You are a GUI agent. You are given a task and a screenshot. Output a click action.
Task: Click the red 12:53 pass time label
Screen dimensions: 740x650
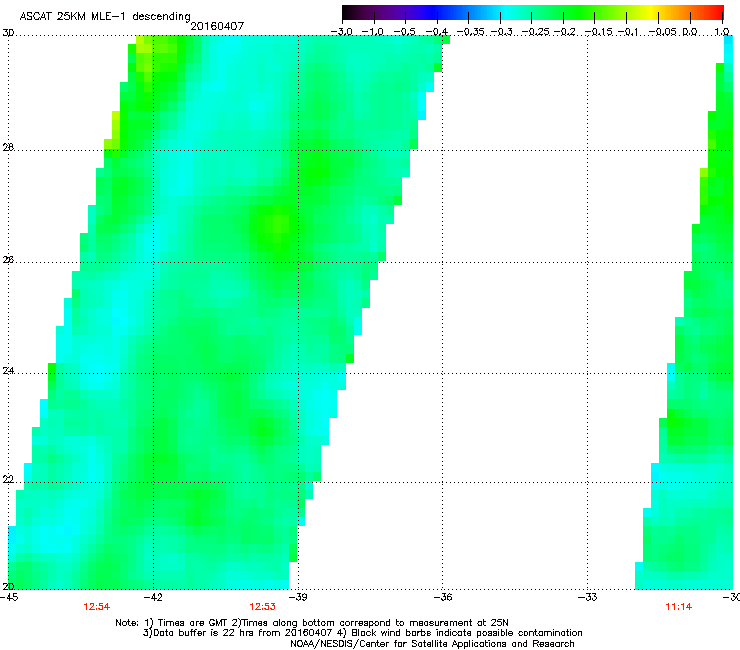(262, 607)
